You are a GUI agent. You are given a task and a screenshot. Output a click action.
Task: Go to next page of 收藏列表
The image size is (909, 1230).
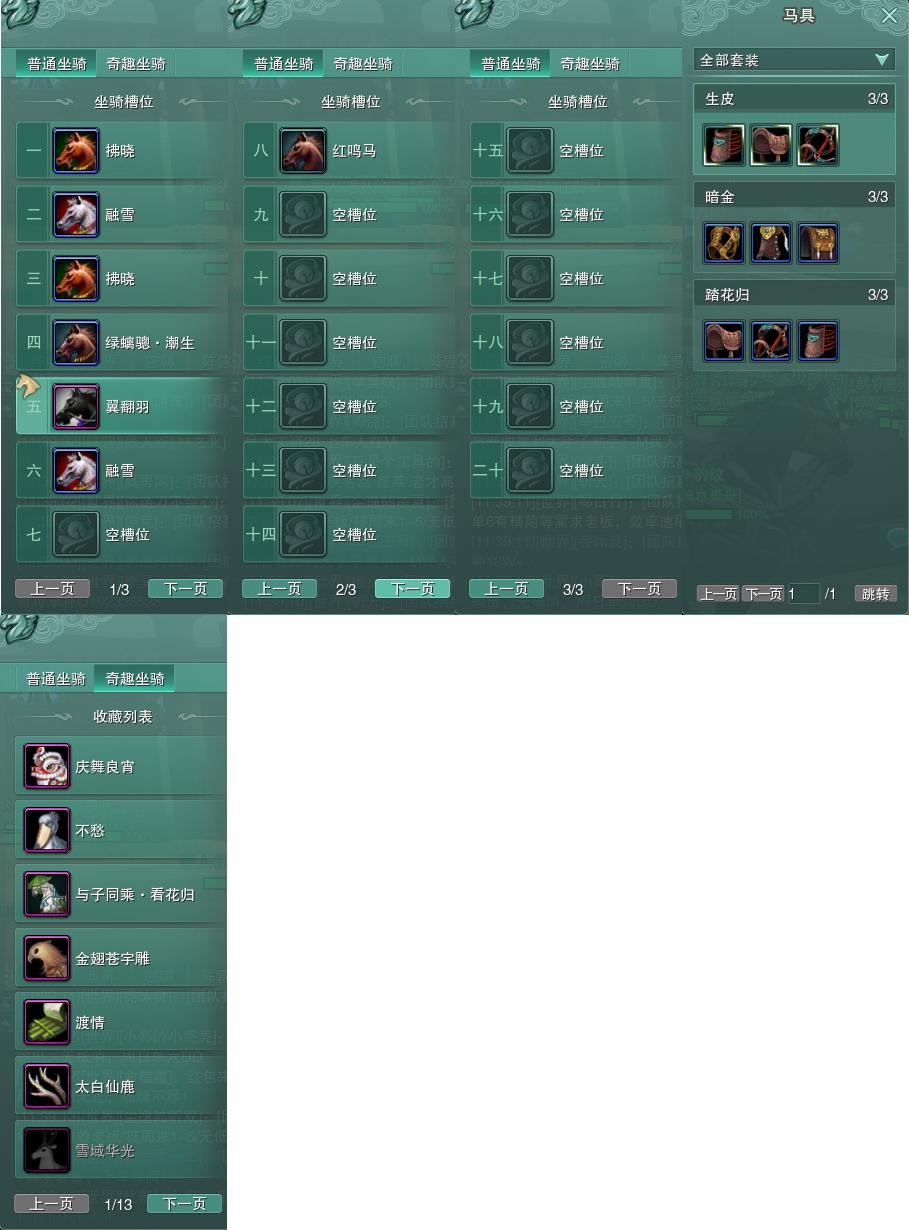coord(184,1204)
